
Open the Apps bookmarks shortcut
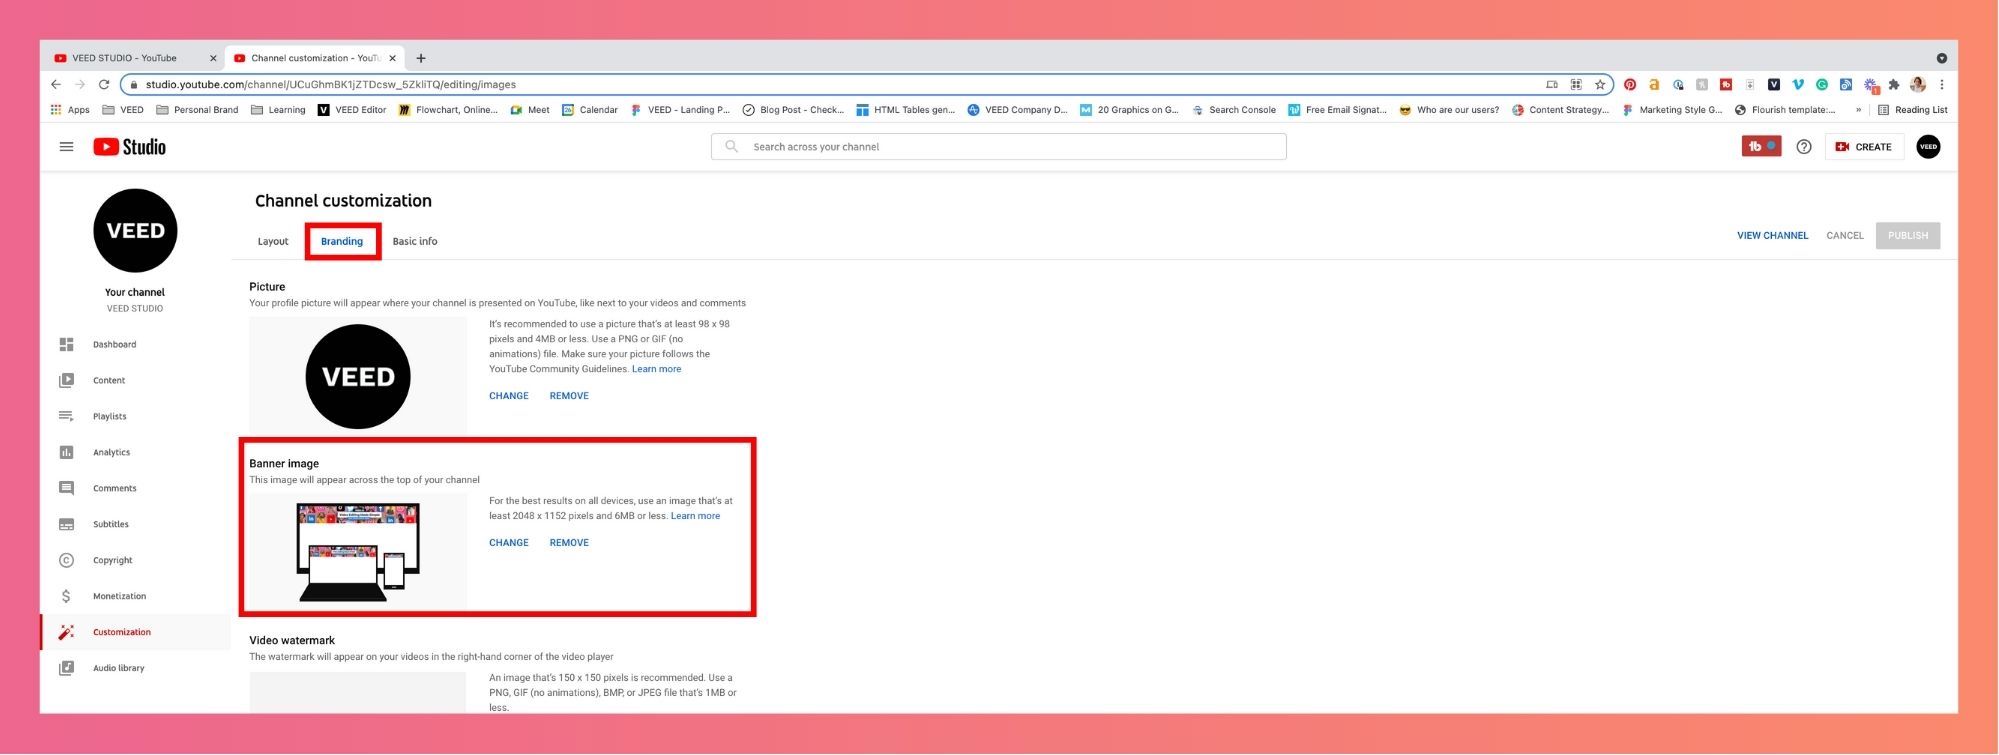pos(70,110)
